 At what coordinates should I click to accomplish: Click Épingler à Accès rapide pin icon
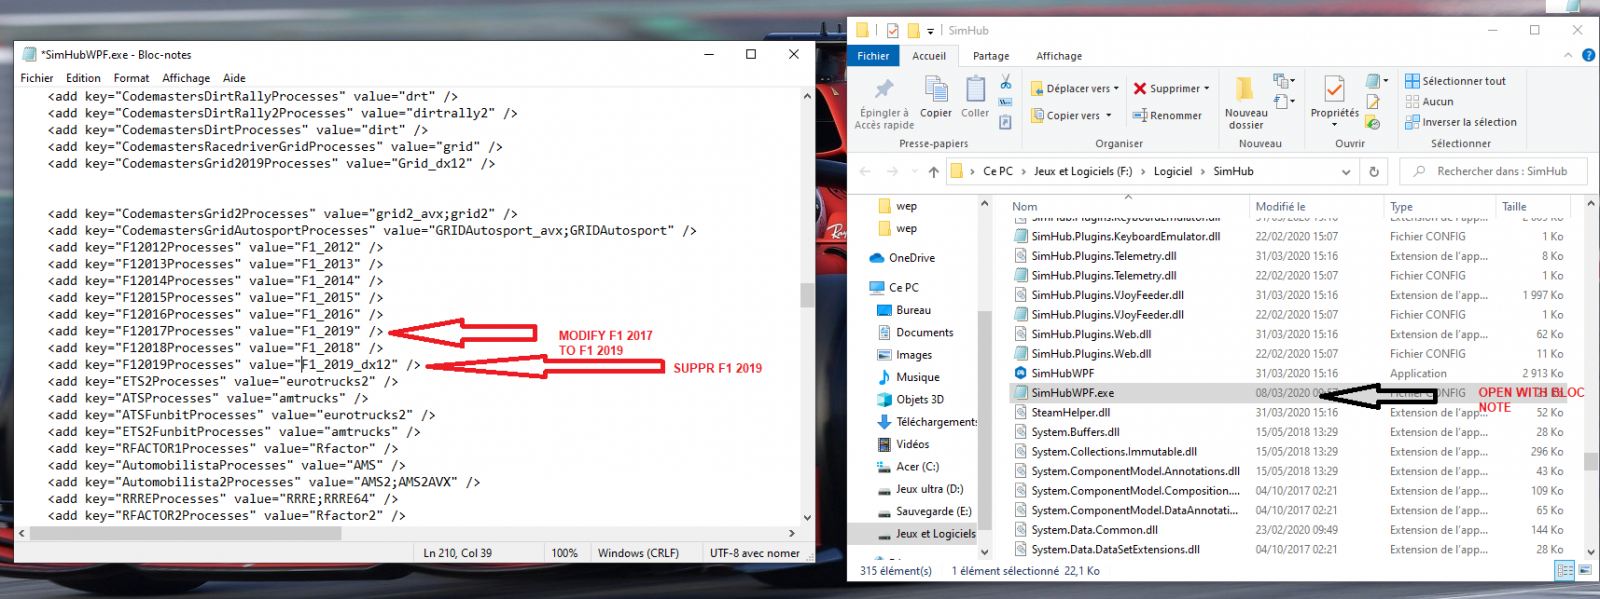point(884,89)
